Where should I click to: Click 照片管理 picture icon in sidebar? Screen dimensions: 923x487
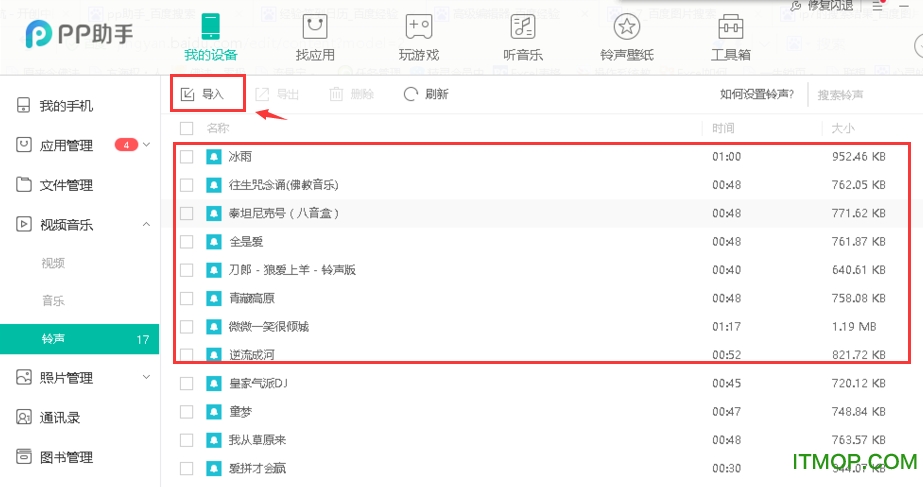tap(24, 377)
